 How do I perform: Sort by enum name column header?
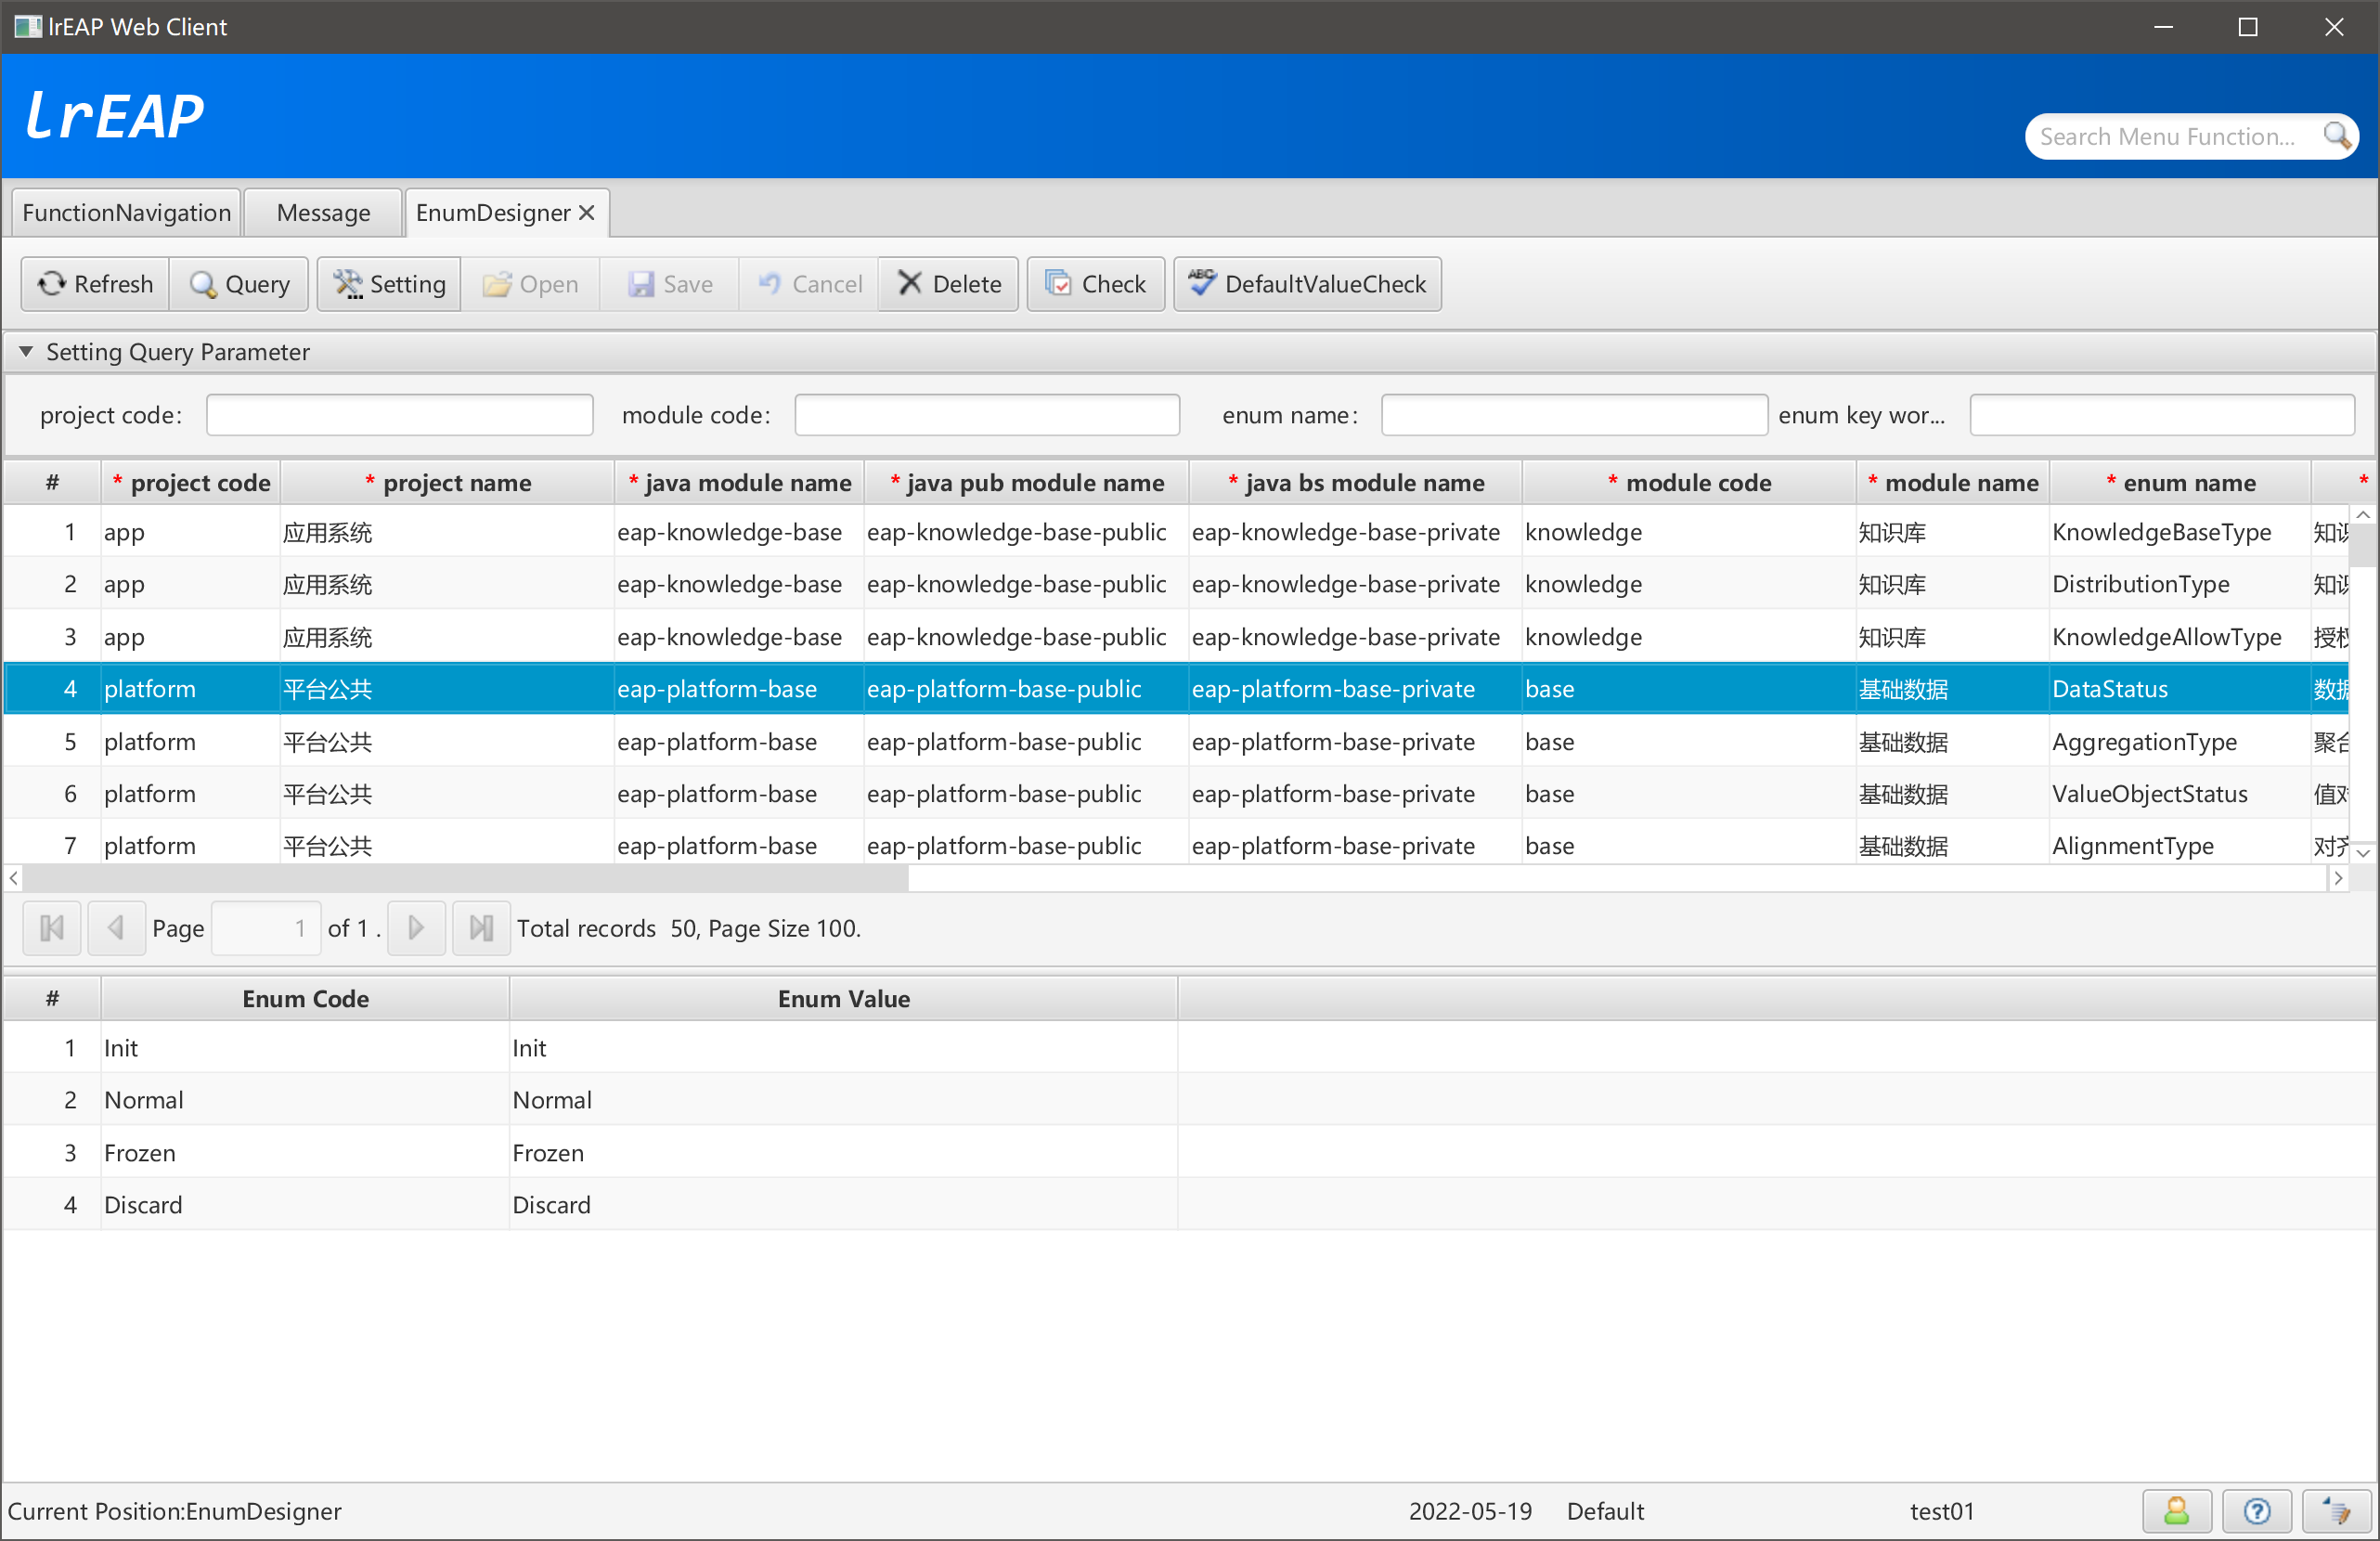pos(2180,483)
